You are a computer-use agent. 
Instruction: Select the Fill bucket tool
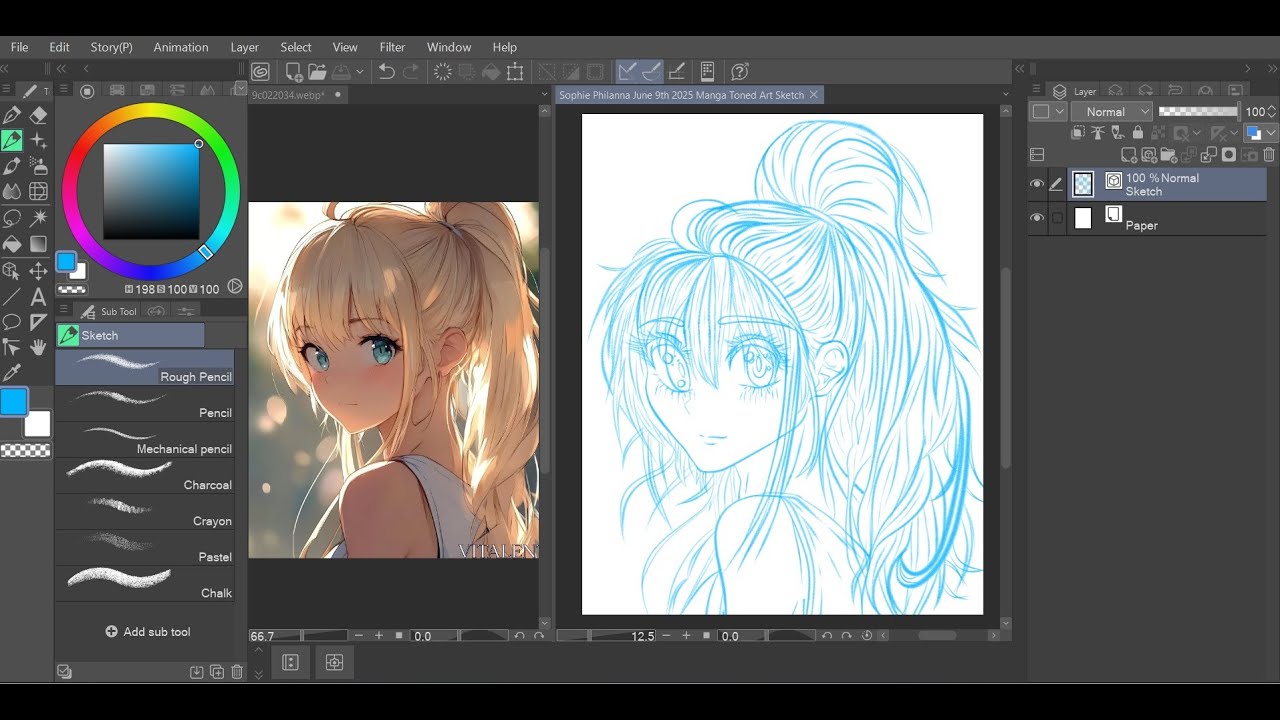pos(12,243)
